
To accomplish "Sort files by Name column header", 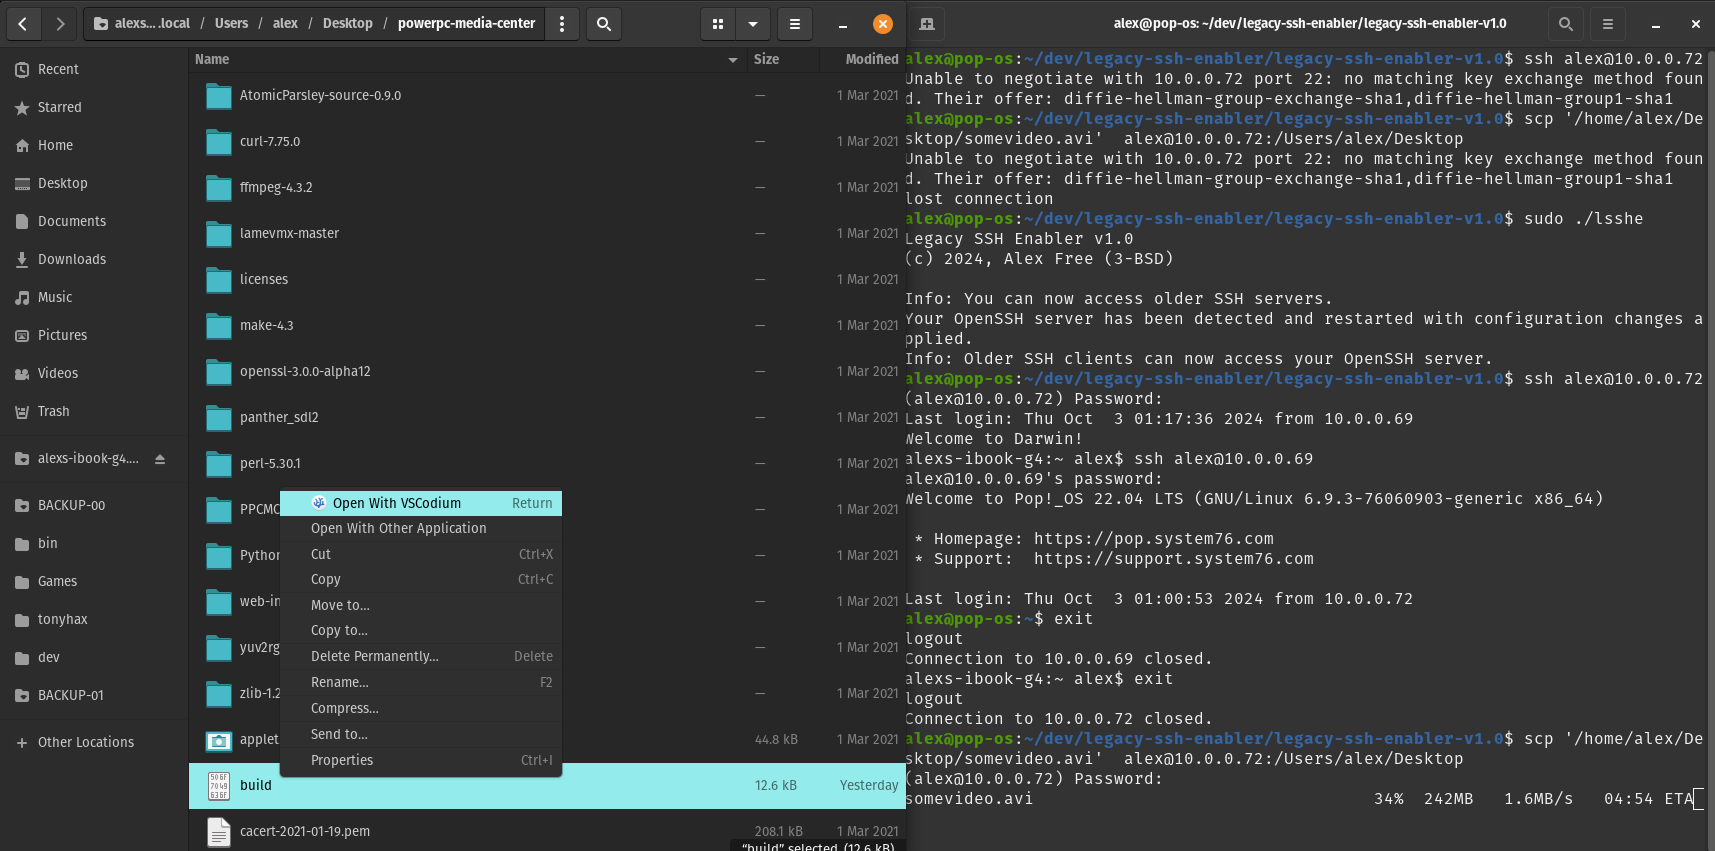I will point(212,60).
